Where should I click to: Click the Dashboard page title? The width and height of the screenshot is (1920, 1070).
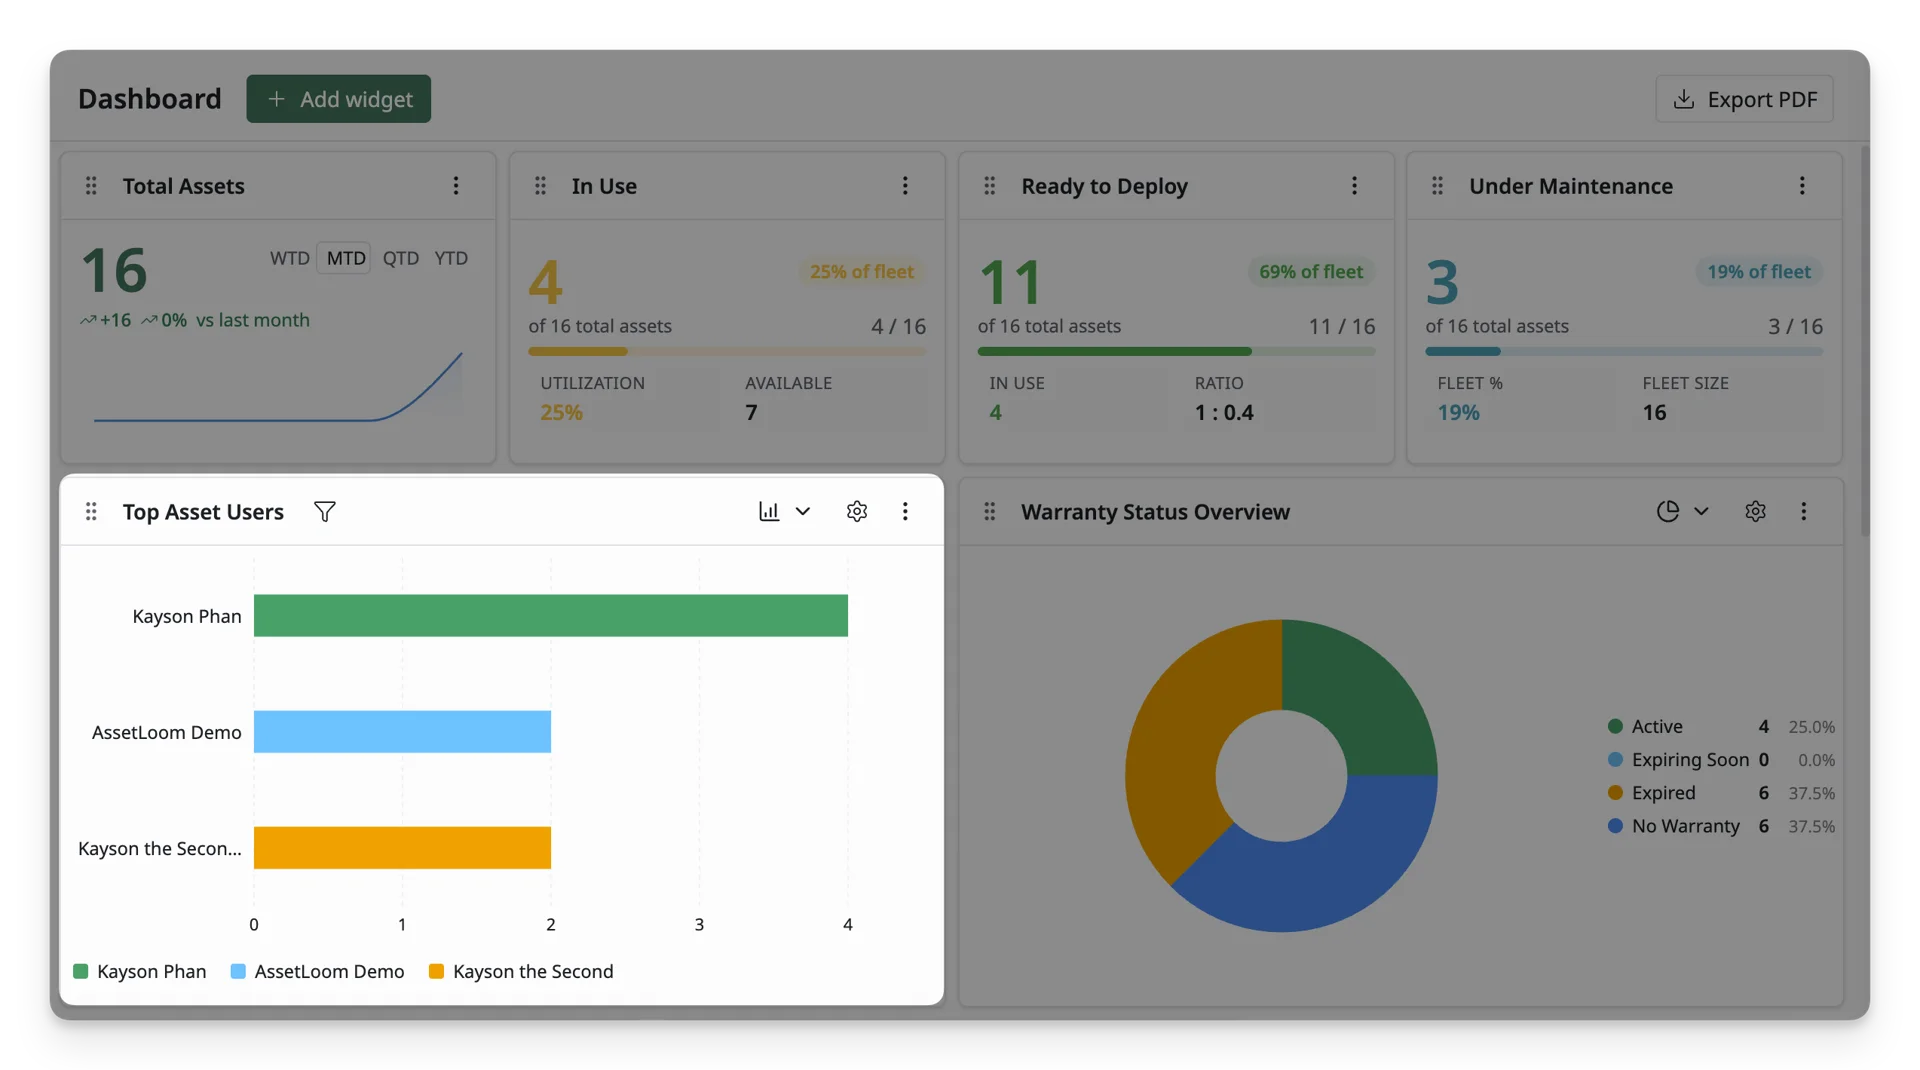pos(150,99)
